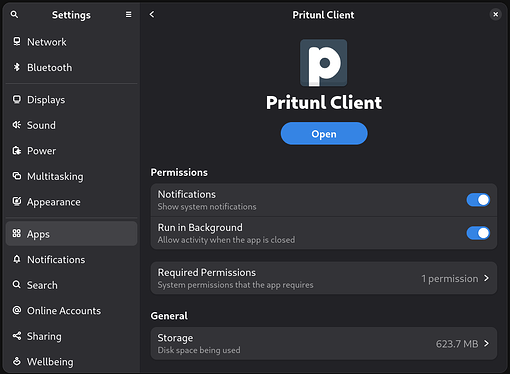The height and width of the screenshot is (374, 510).
Task: Expand Required Permissions chevron
Action: click(487, 278)
